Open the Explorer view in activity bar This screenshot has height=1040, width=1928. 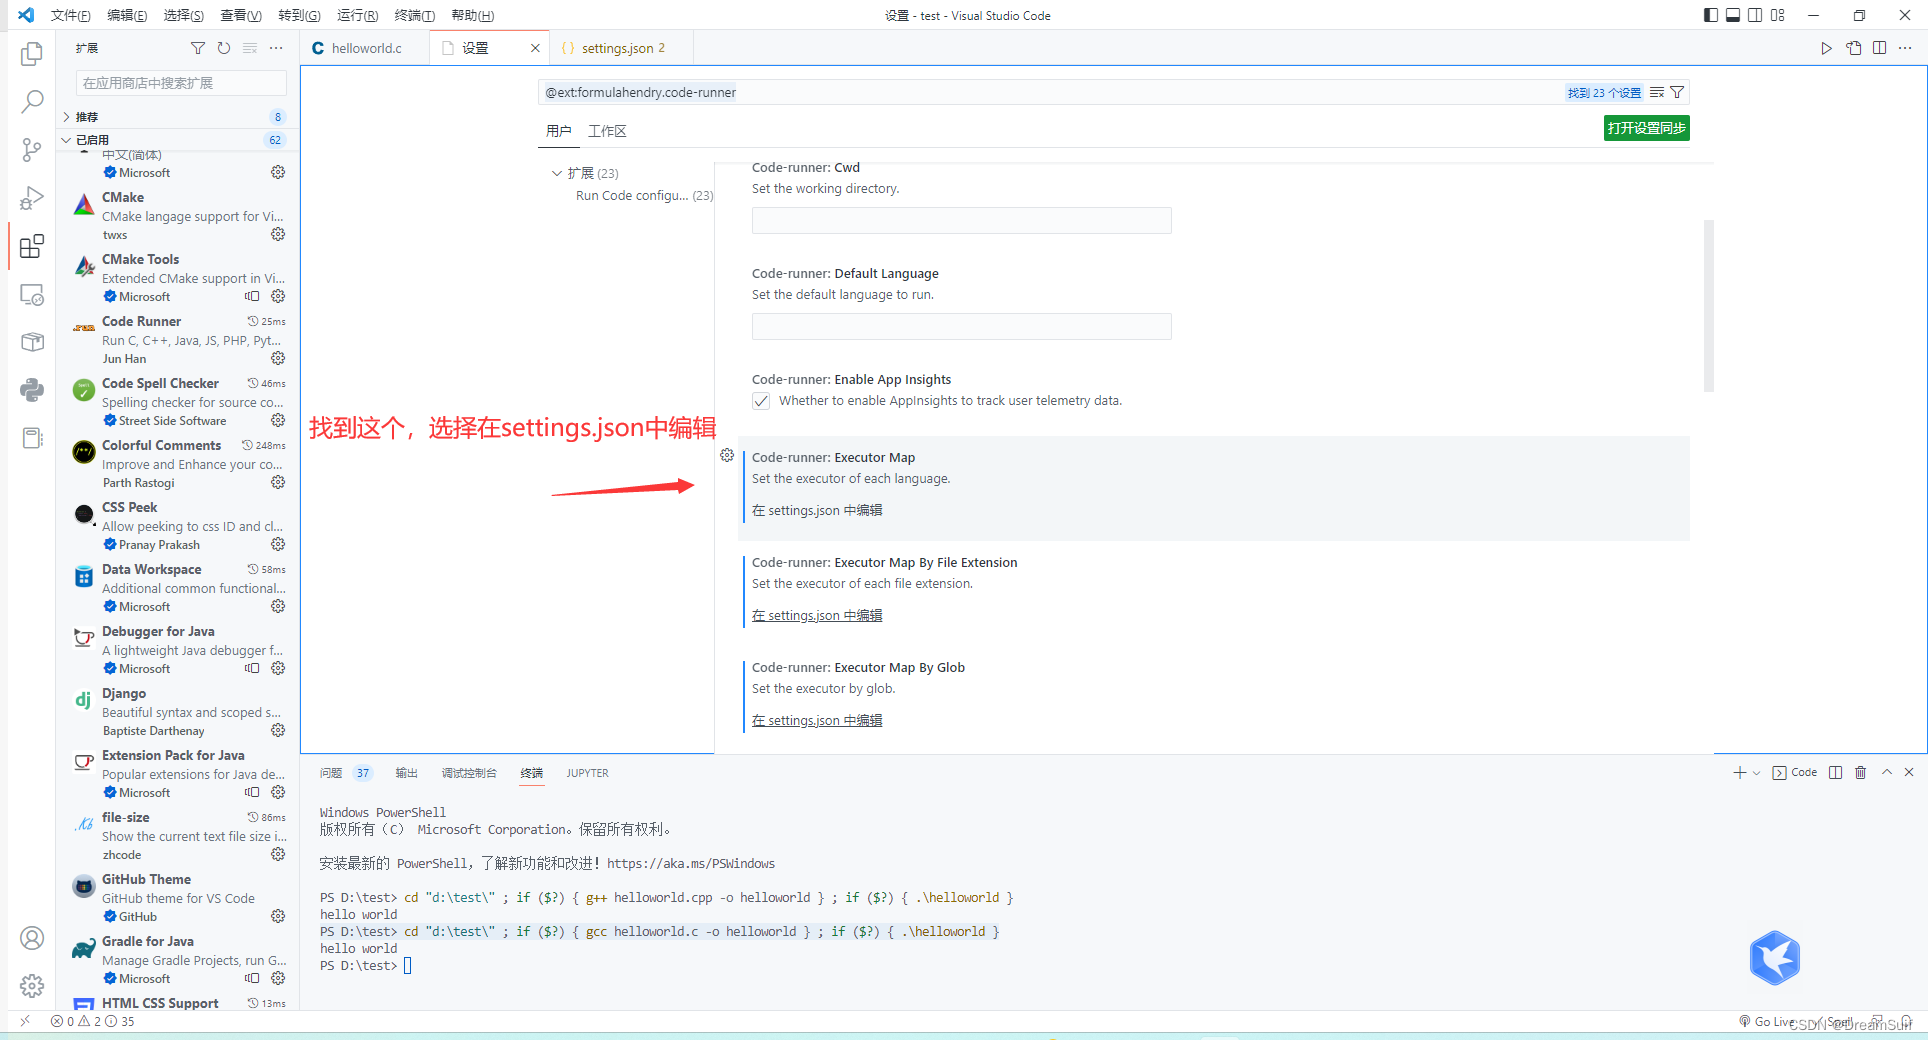point(32,53)
